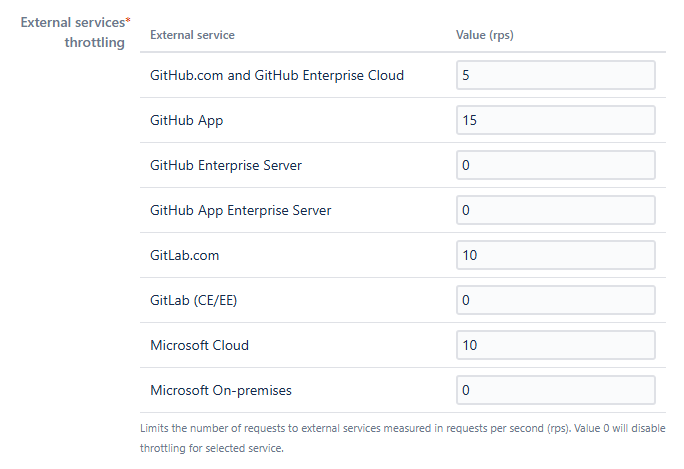Click the throttling help description text

403,438
